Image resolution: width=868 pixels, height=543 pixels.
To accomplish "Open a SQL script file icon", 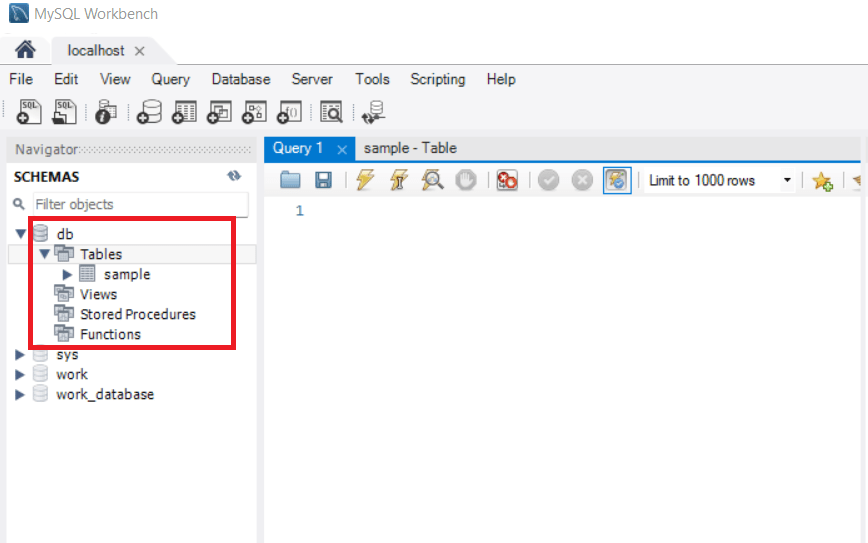I will pyautogui.click(x=64, y=112).
